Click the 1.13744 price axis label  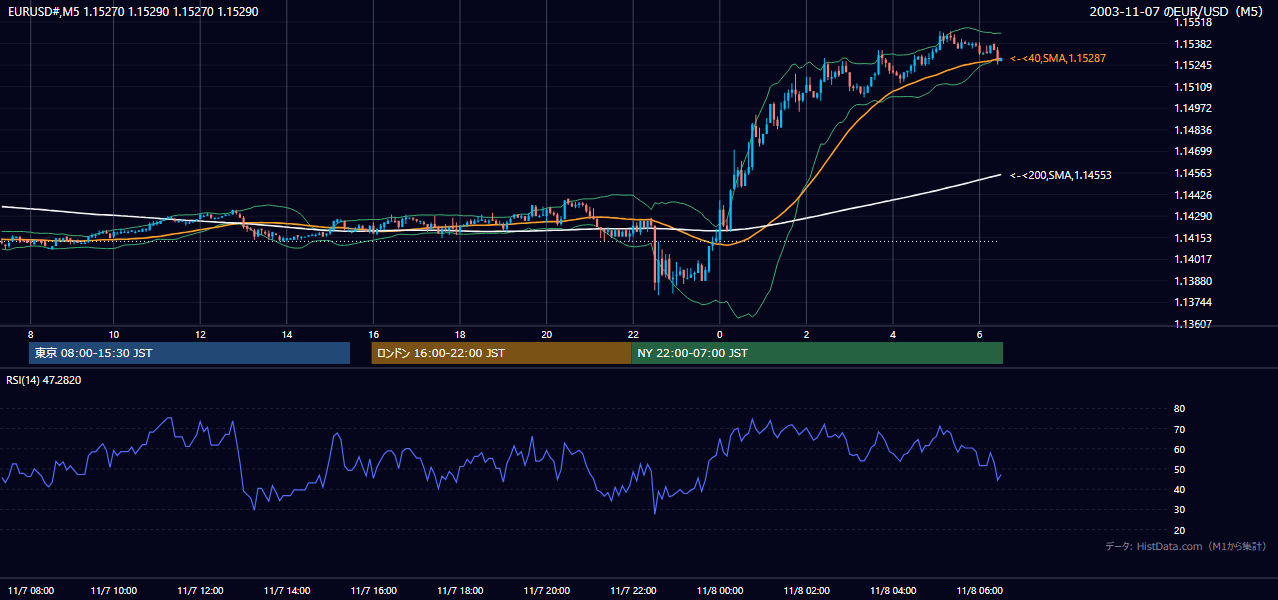click(x=1194, y=302)
